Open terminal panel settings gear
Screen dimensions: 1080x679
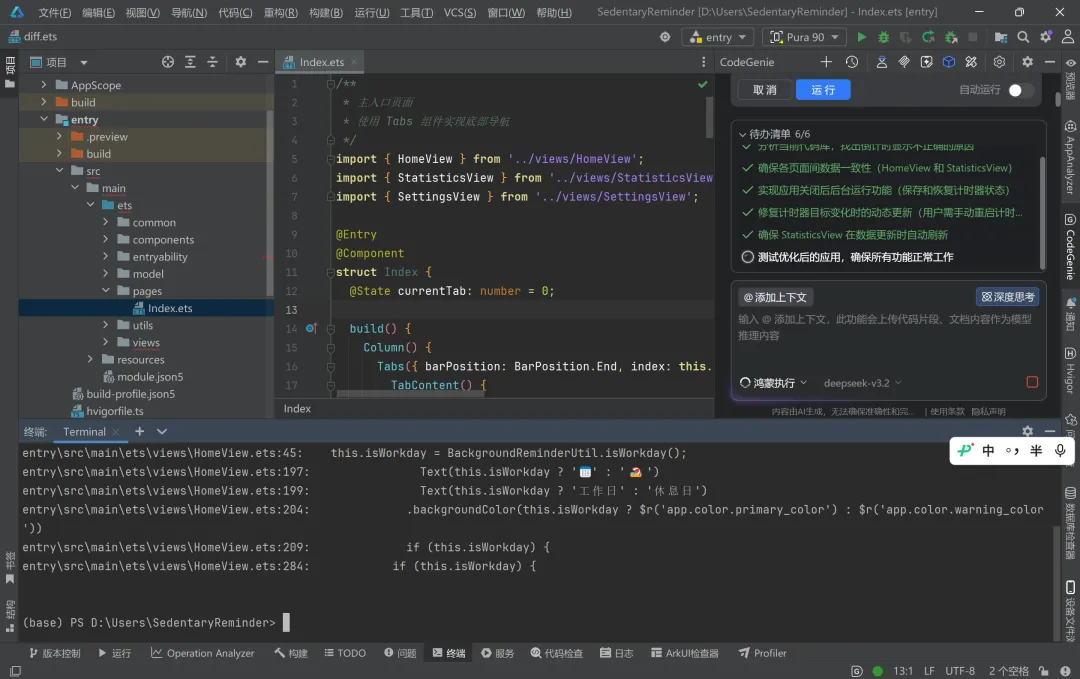click(1028, 431)
